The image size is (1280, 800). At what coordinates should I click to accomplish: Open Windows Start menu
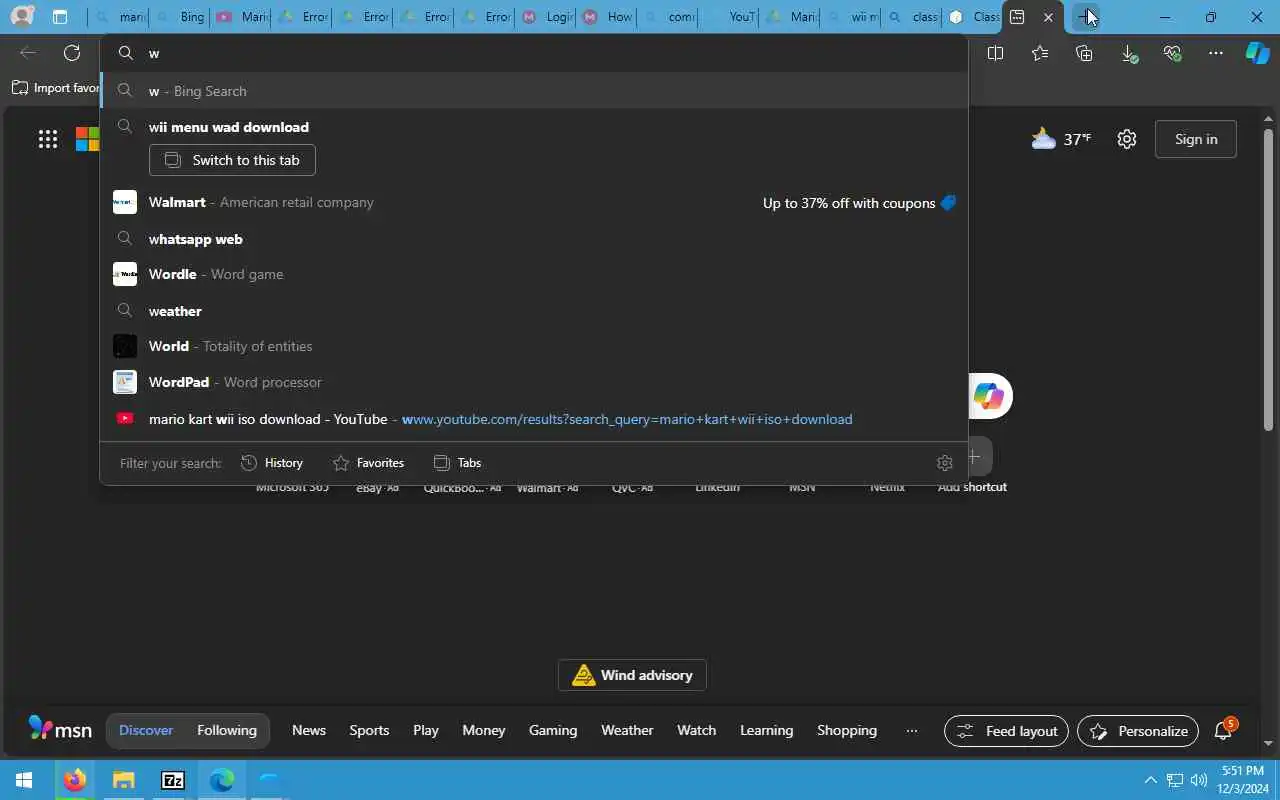(x=24, y=780)
